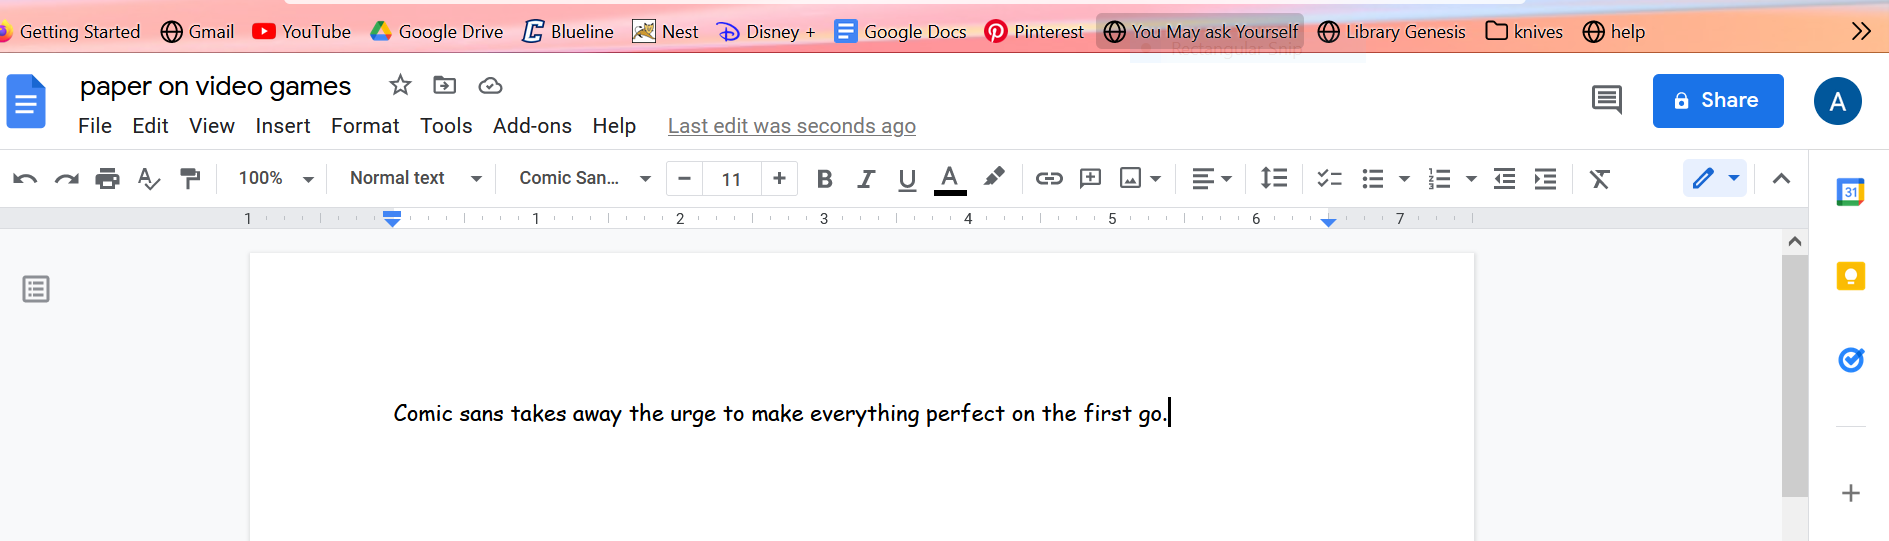Open the Format menu
The image size is (1889, 541).
pos(365,126)
